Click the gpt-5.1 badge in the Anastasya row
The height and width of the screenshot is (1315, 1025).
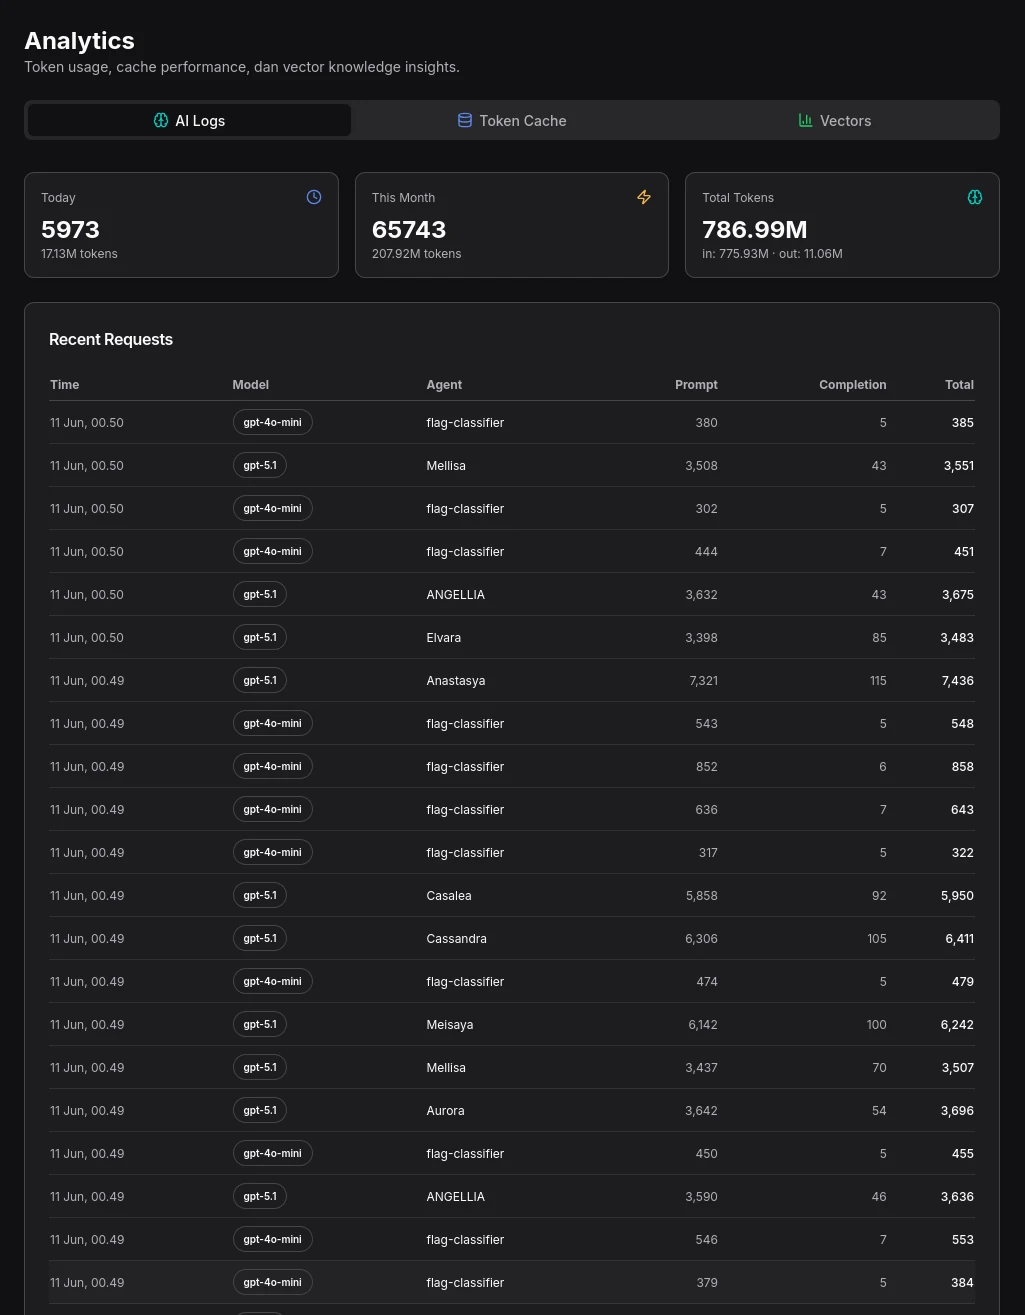pyautogui.click(x=260, y=681)
